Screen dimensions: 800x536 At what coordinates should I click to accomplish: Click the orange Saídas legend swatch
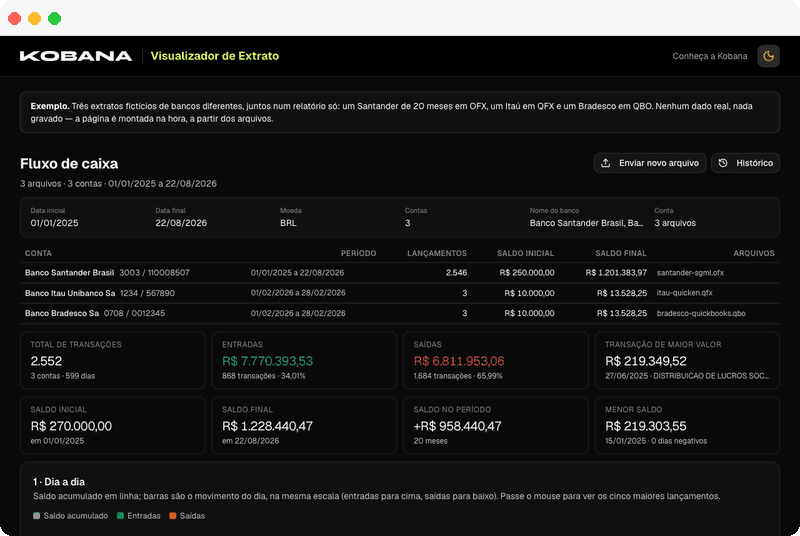(x=172, y=516)
